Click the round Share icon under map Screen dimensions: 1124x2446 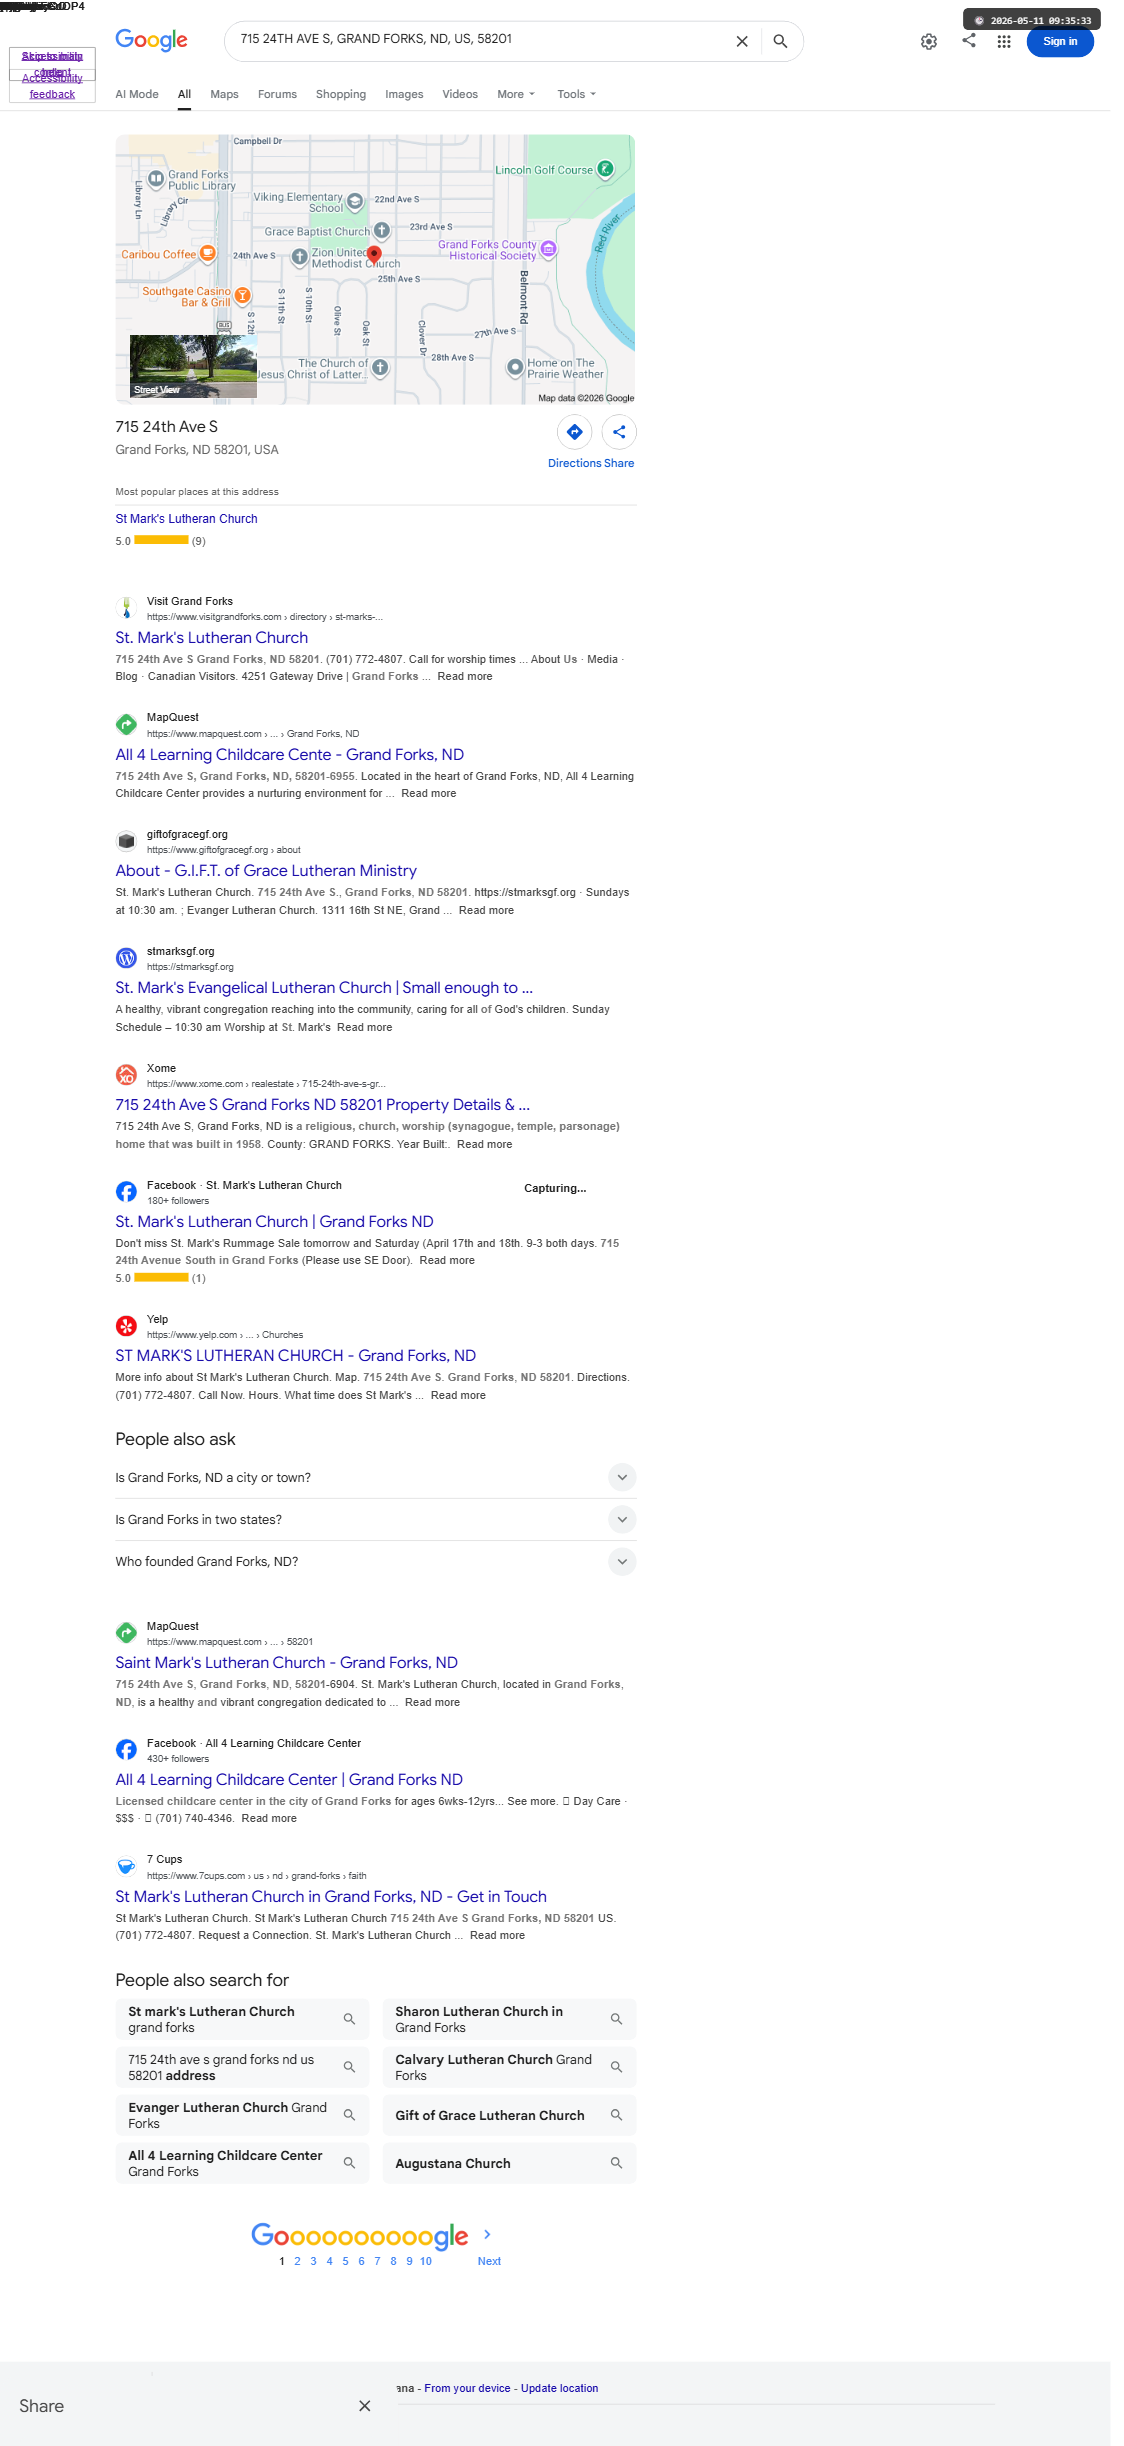(x=619, y=432)
